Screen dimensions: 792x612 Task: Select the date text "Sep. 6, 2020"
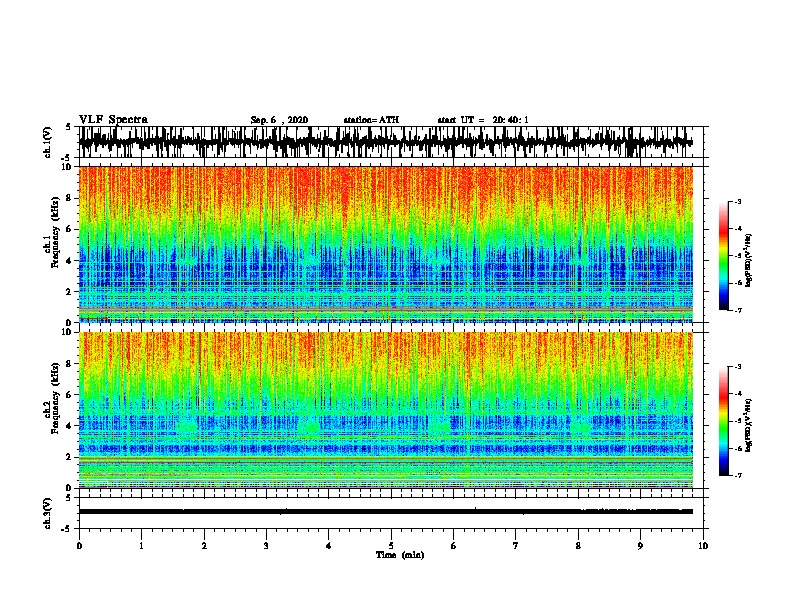(279, 120)
